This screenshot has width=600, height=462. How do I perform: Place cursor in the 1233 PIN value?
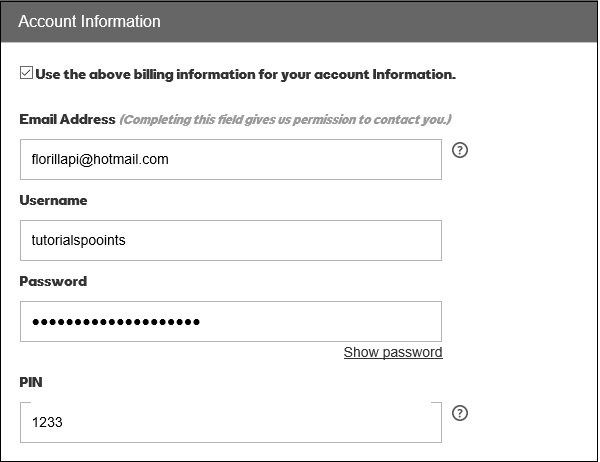coord(47,422)
